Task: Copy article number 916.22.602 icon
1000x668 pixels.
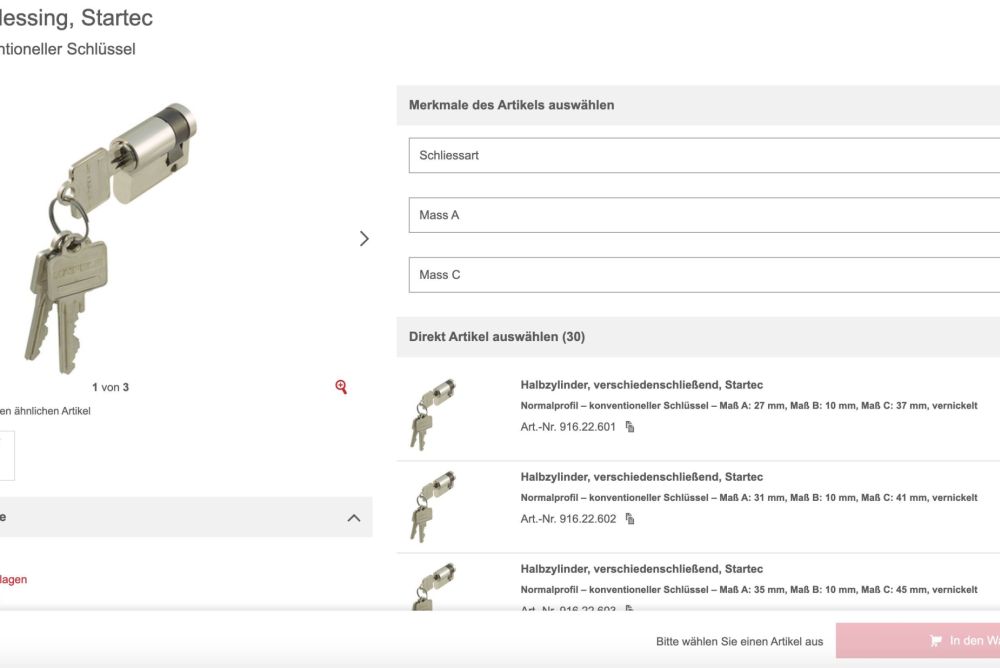Action: 630,519
